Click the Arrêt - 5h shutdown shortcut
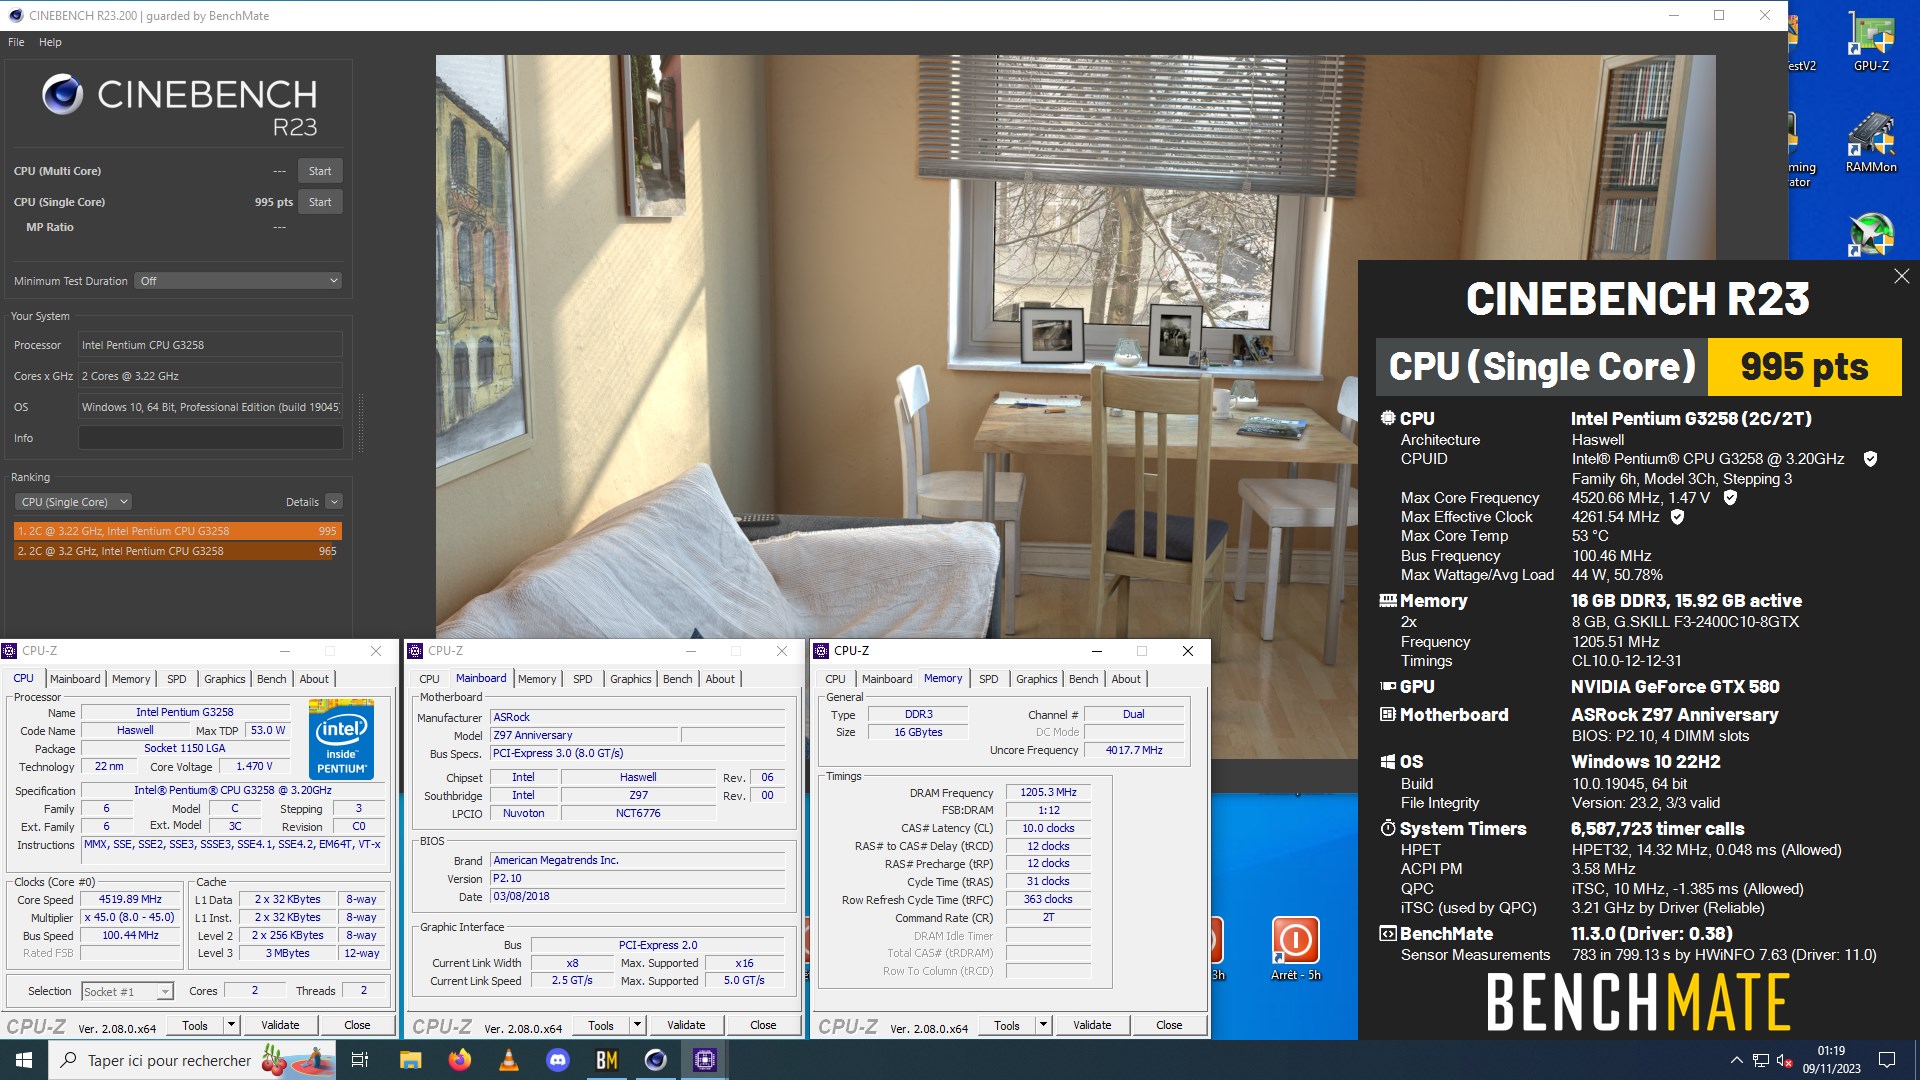 (1295, 949)
